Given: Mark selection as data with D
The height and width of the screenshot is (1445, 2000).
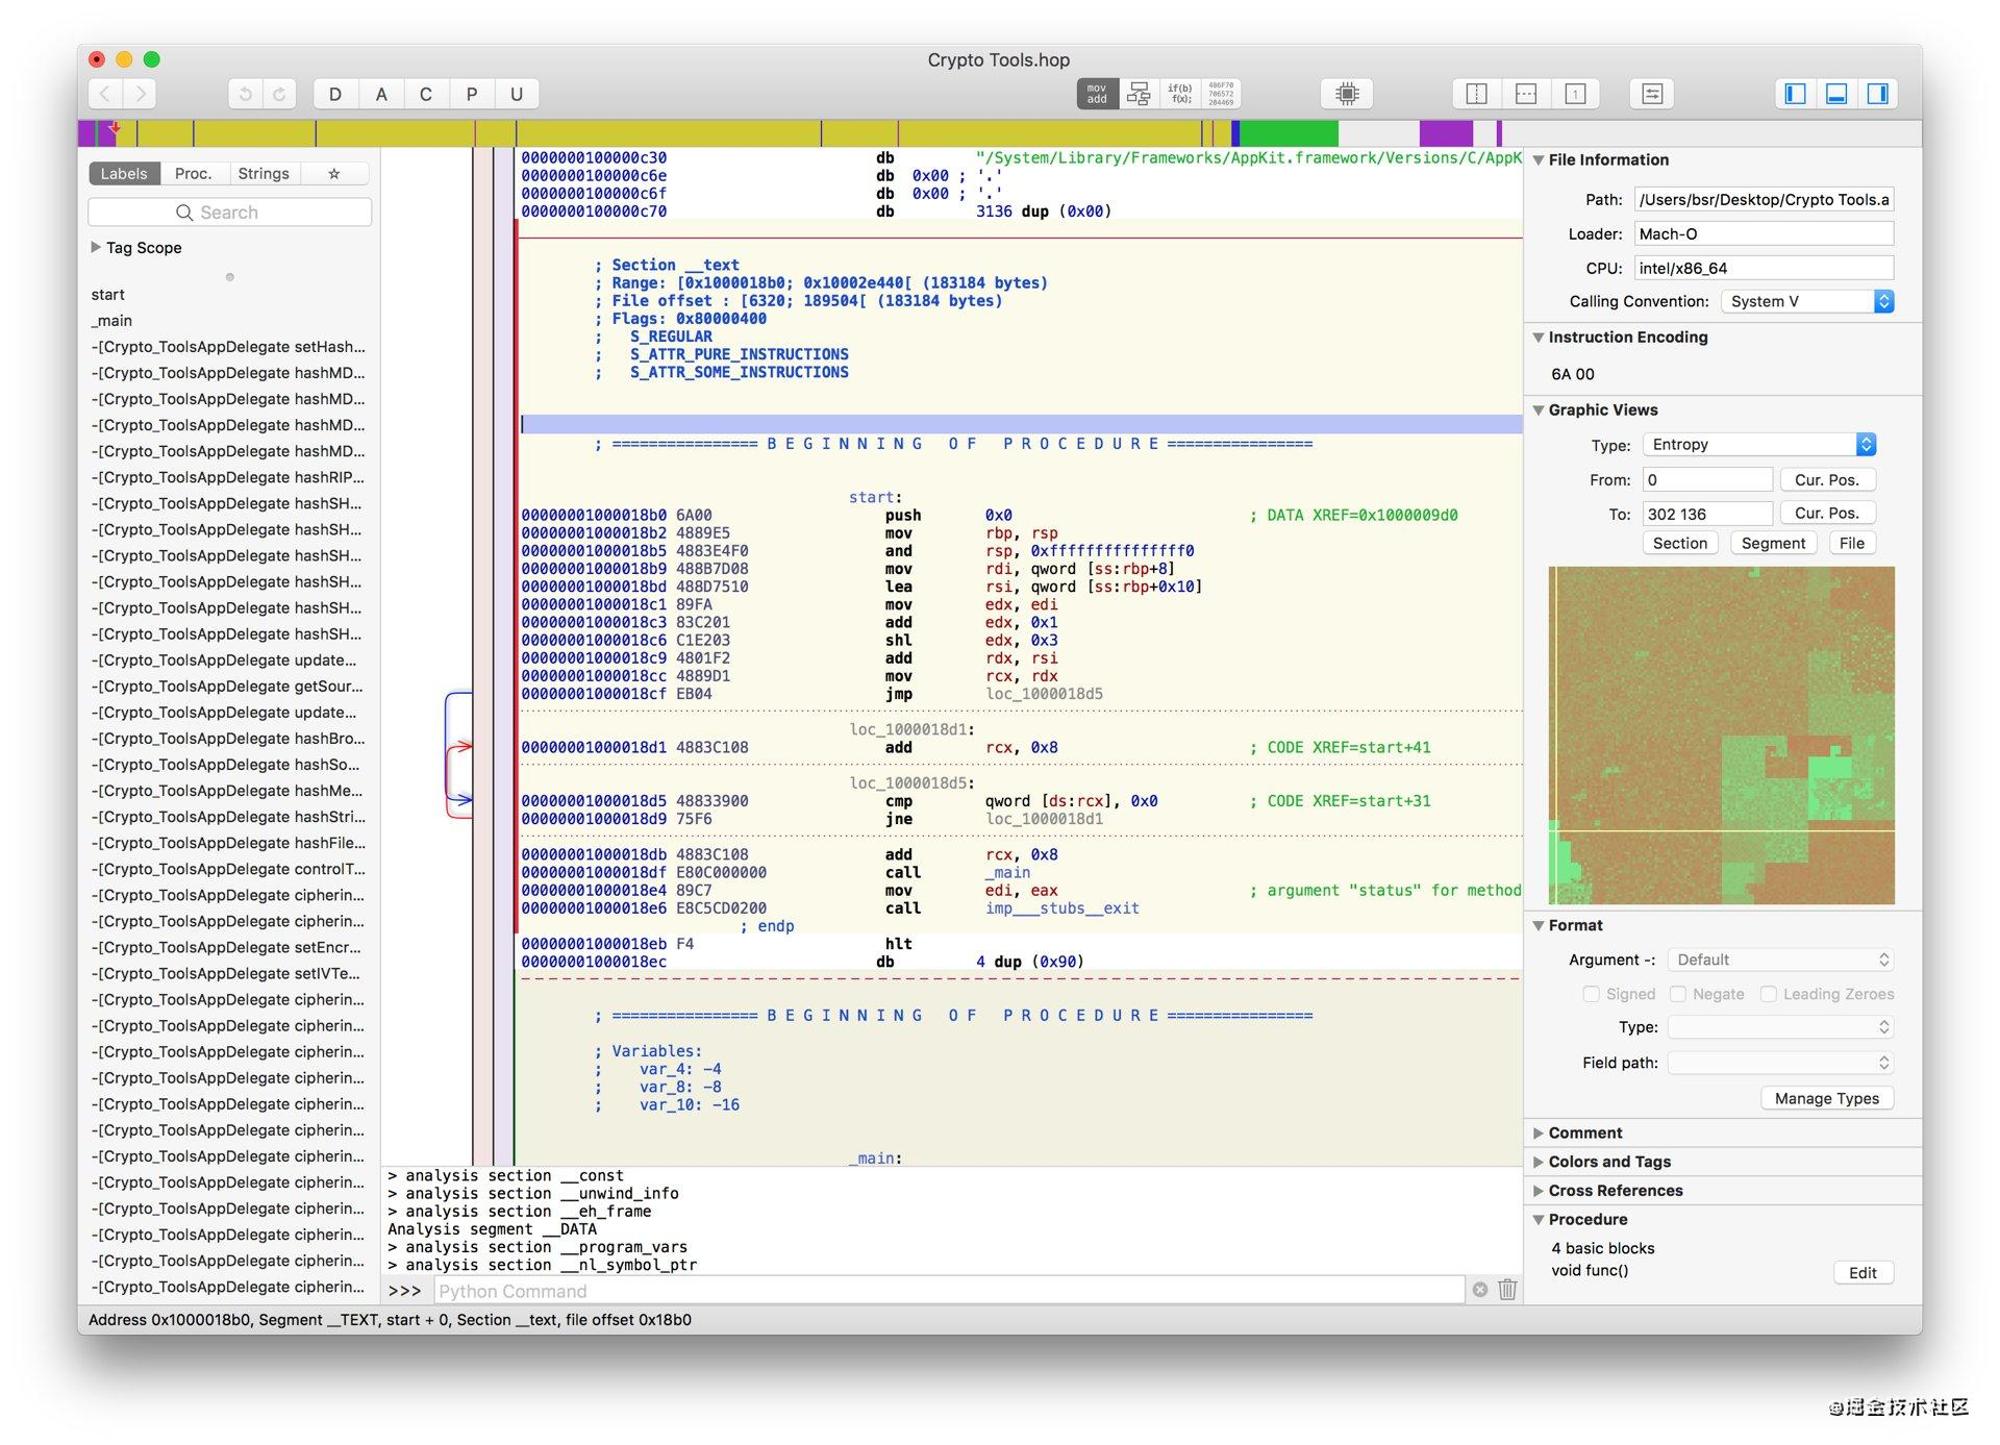Looking at the screenshot, I should point(335,94).
